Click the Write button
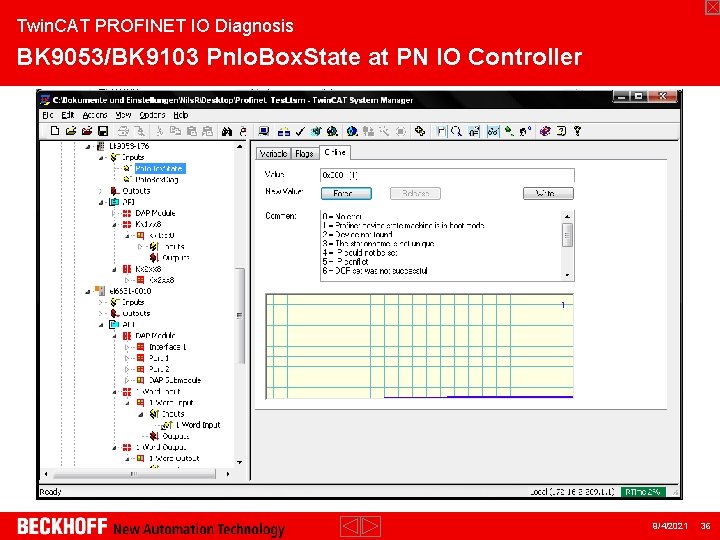Screen dimensions: 720x540 (x=548, y=193)
